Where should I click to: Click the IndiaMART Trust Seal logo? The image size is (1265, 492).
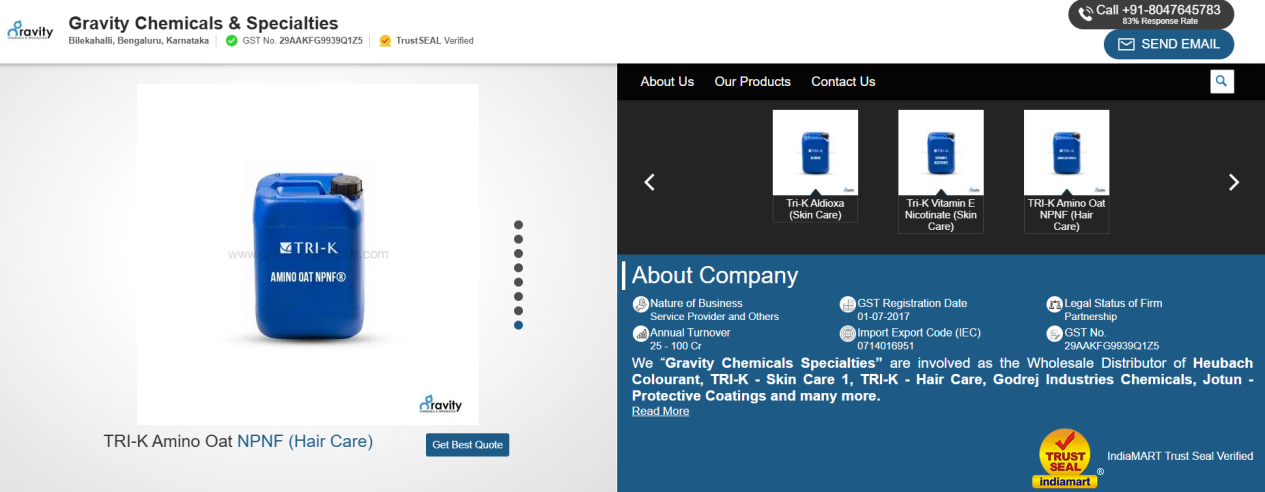click(1067, 458)
